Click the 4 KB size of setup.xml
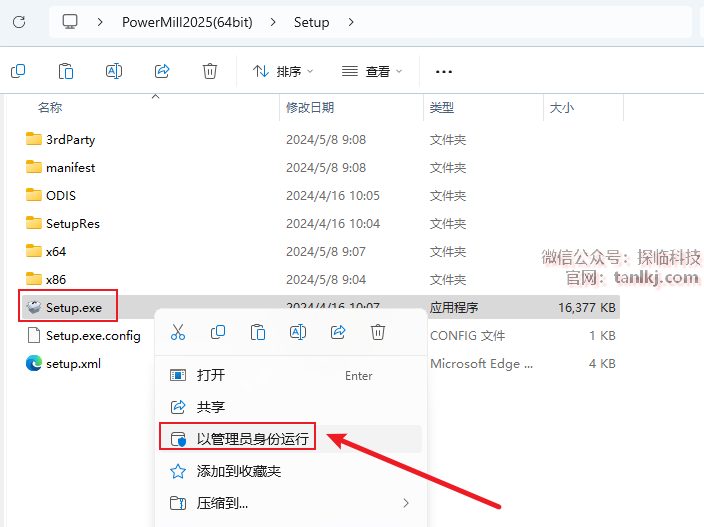Image resolution: width=704 pixels, height=527 pixels. [602, 364]
